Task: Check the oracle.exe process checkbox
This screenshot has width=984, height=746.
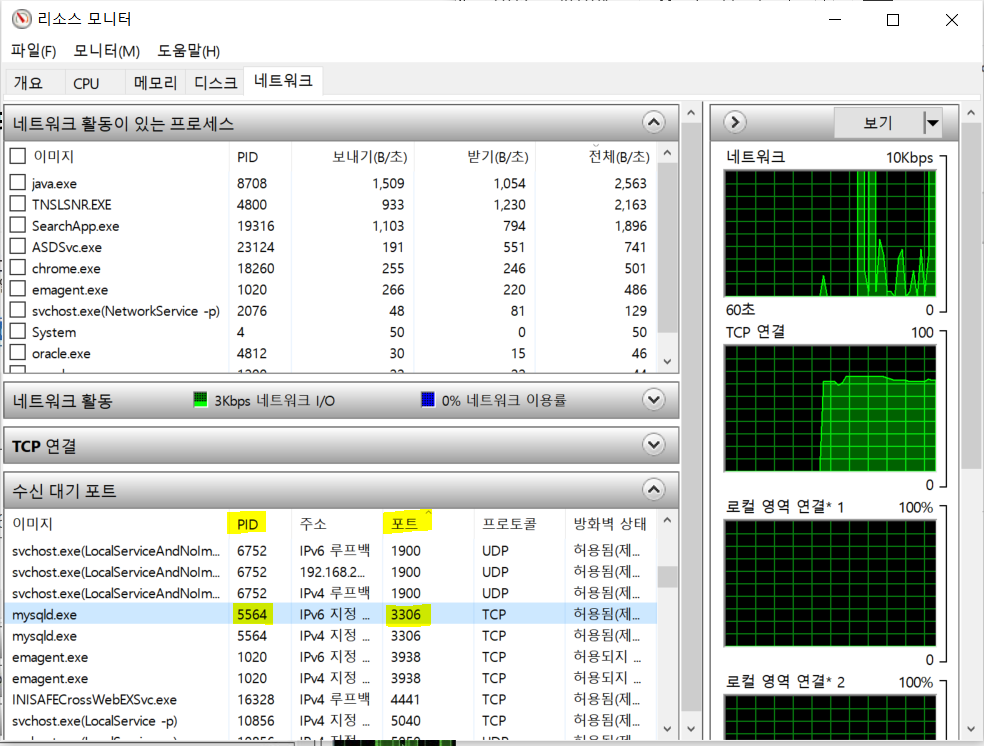Action: click(x=16, y=353)
